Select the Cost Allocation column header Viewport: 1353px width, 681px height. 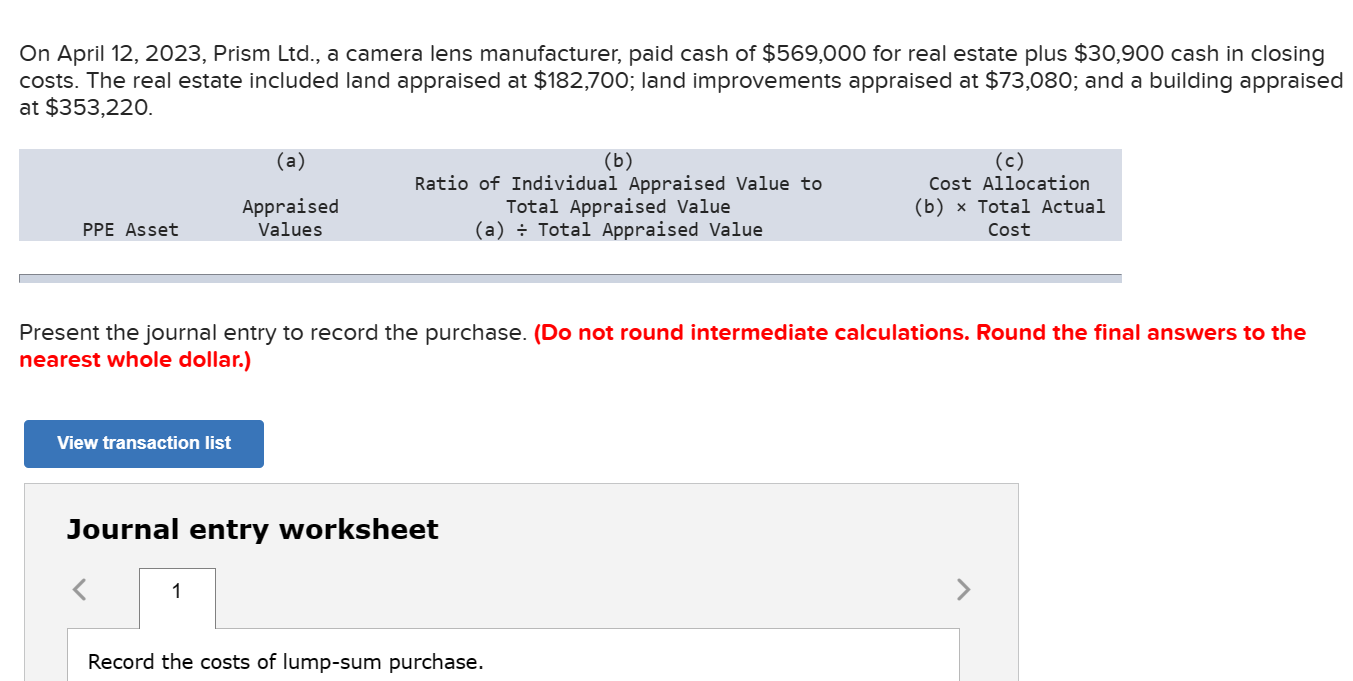[1009, 195]
